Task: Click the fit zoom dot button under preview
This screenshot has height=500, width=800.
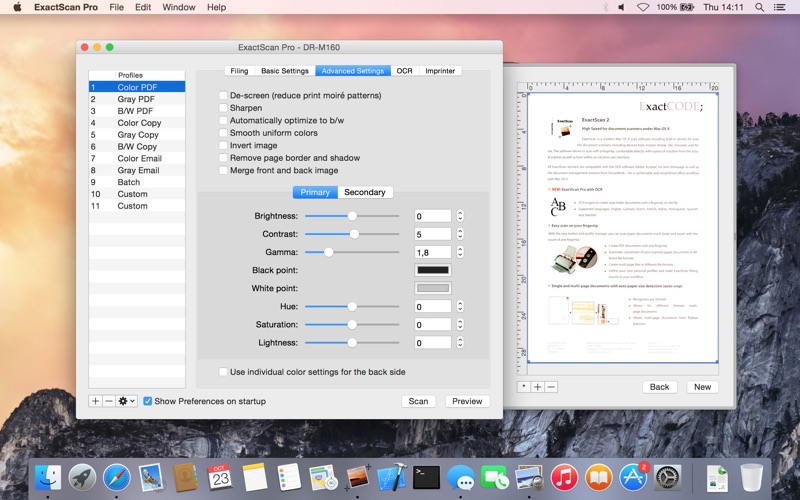Action: click(523, 386)
